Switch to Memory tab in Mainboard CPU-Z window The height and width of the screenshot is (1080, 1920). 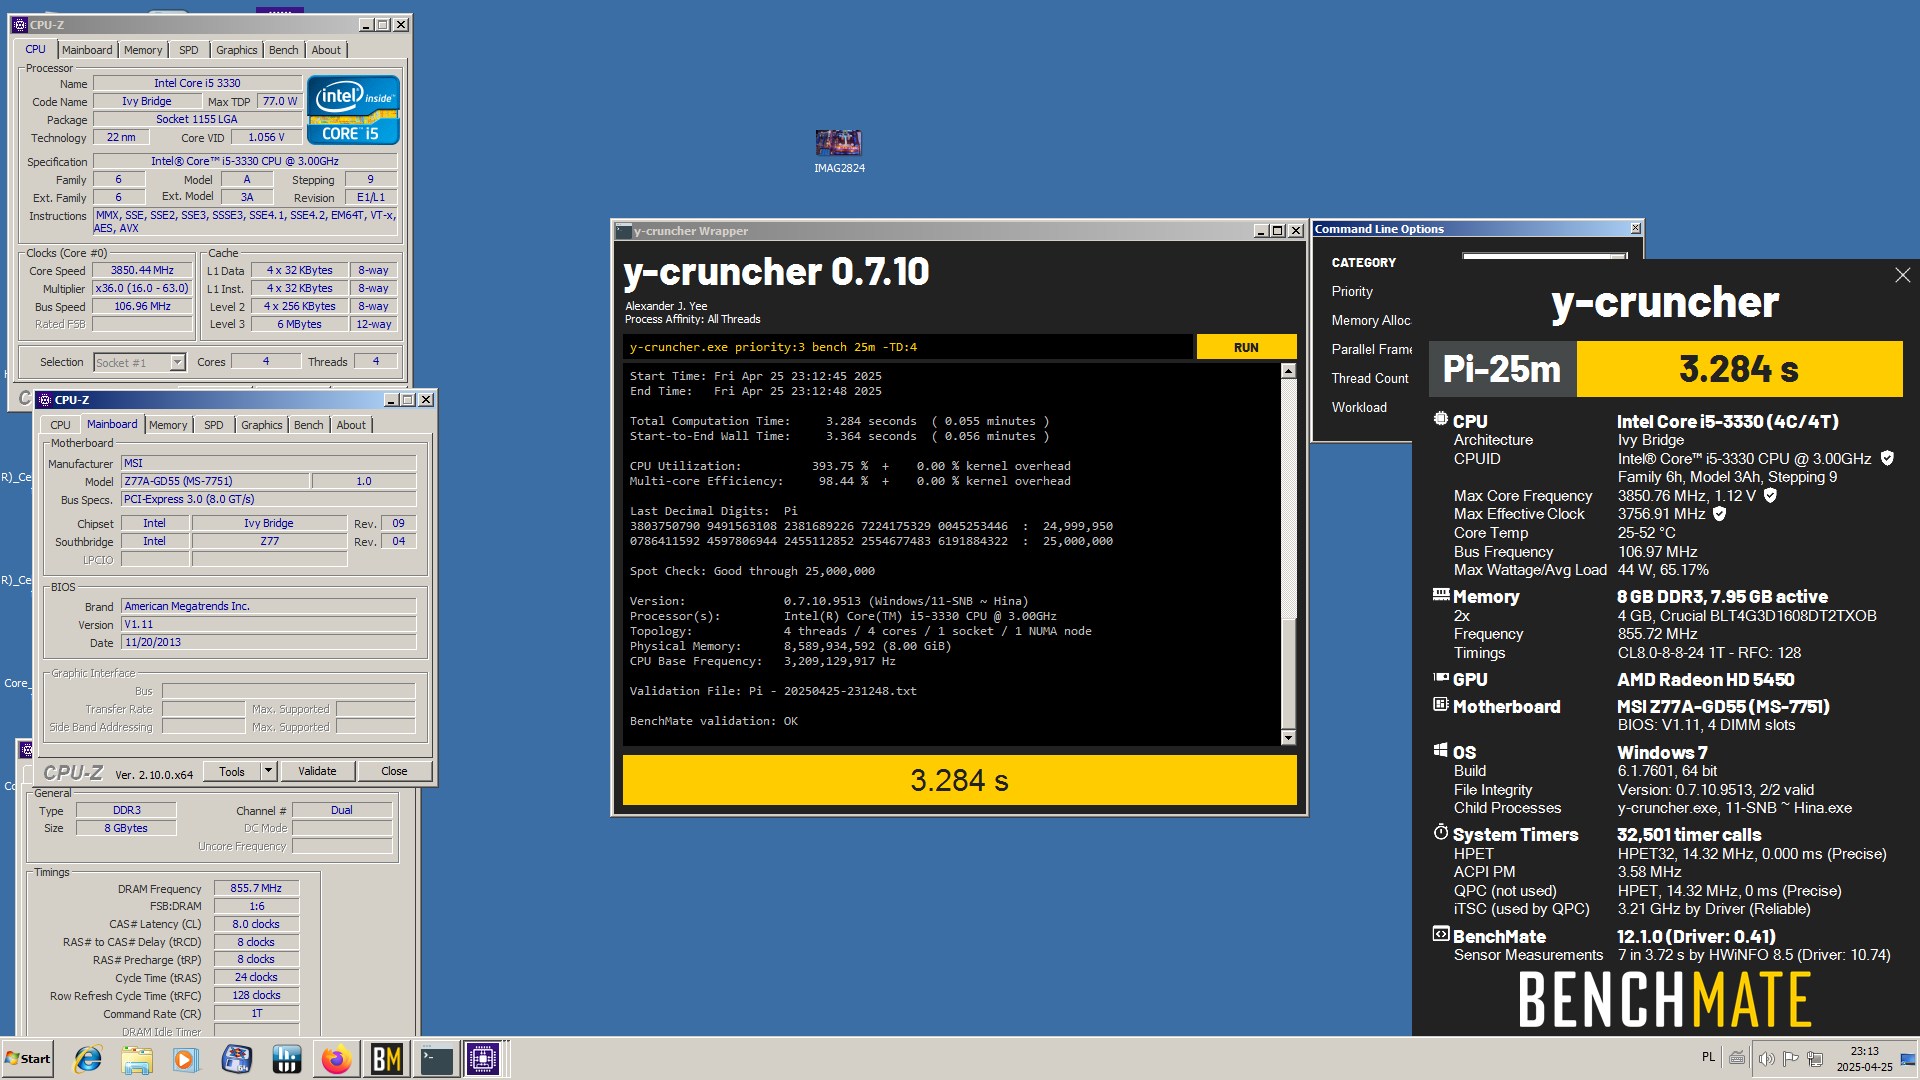(168, 425)
